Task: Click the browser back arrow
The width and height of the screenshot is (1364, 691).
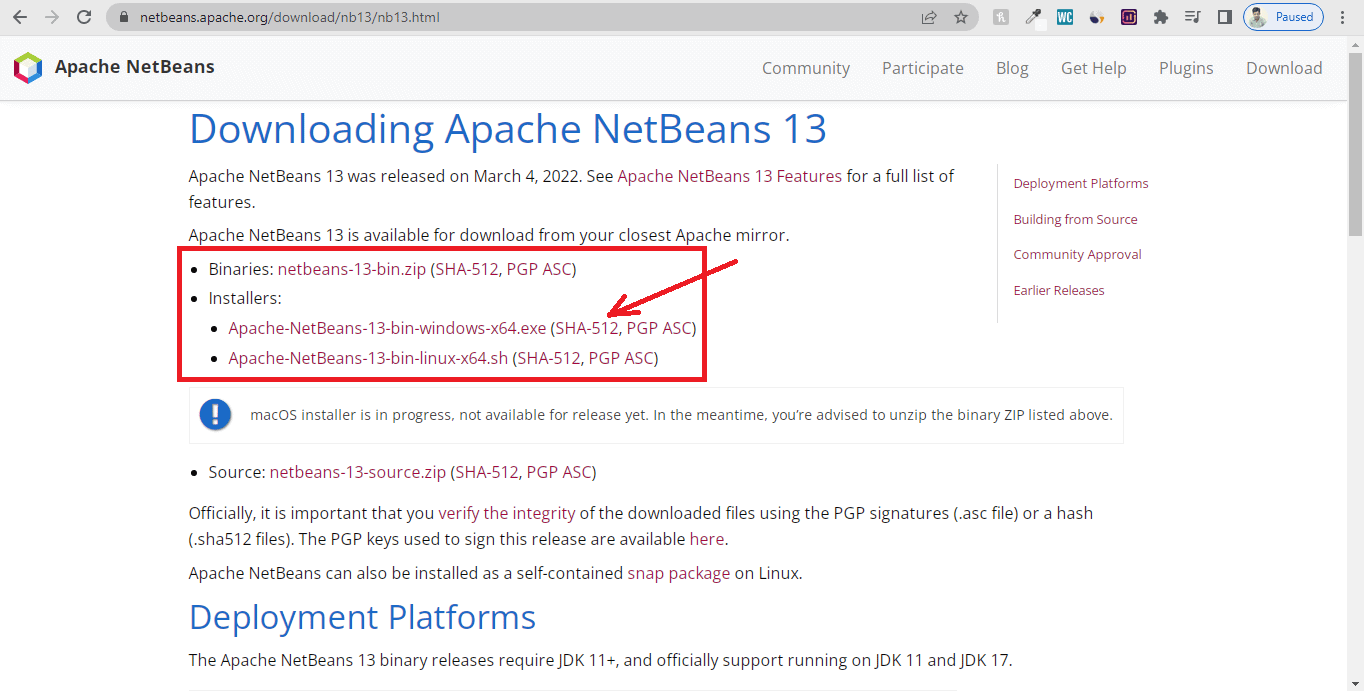Action: 20,17
